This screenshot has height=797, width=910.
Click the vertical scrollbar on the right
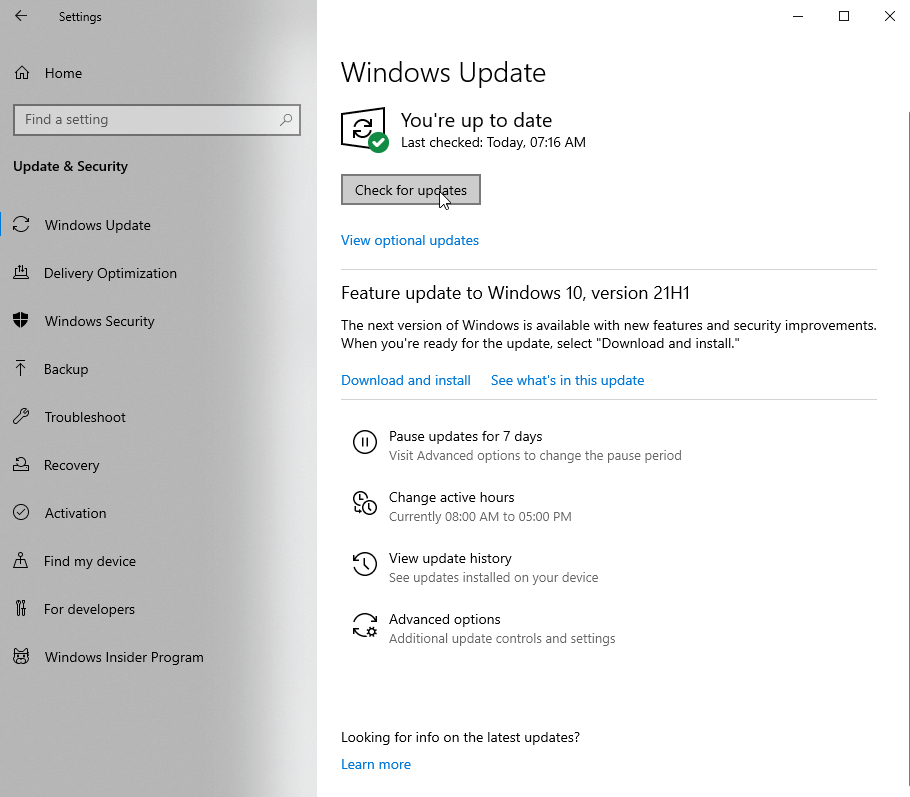pos(905,300)
